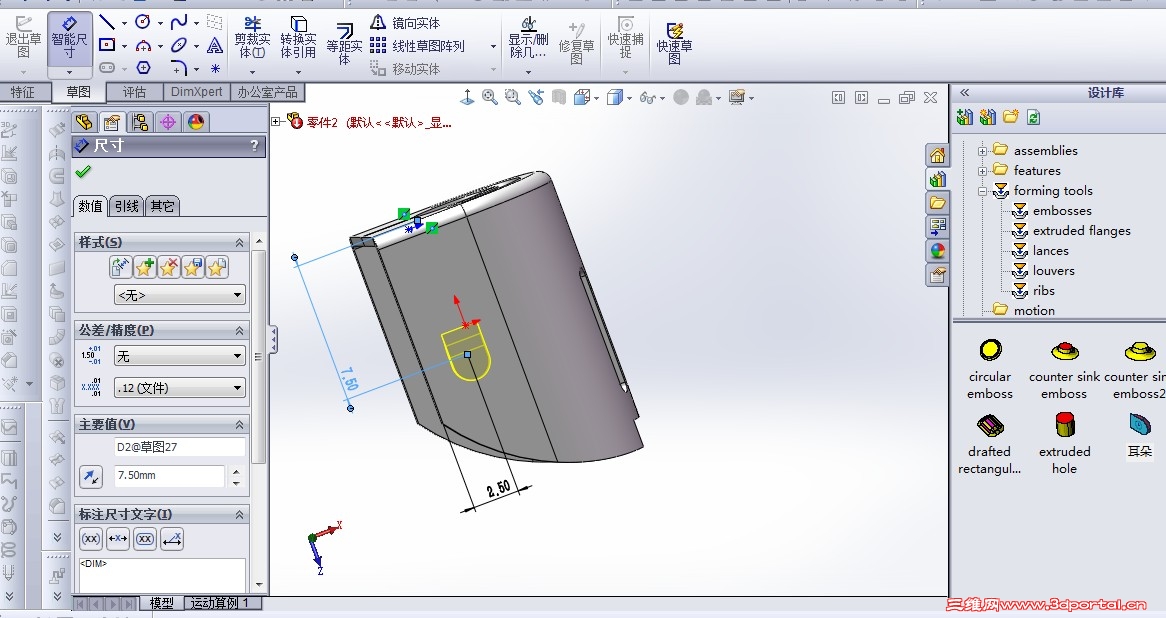1166x618 pixels.
Task: Open the FeatureManager design tree tab
Action: (85, 122)
